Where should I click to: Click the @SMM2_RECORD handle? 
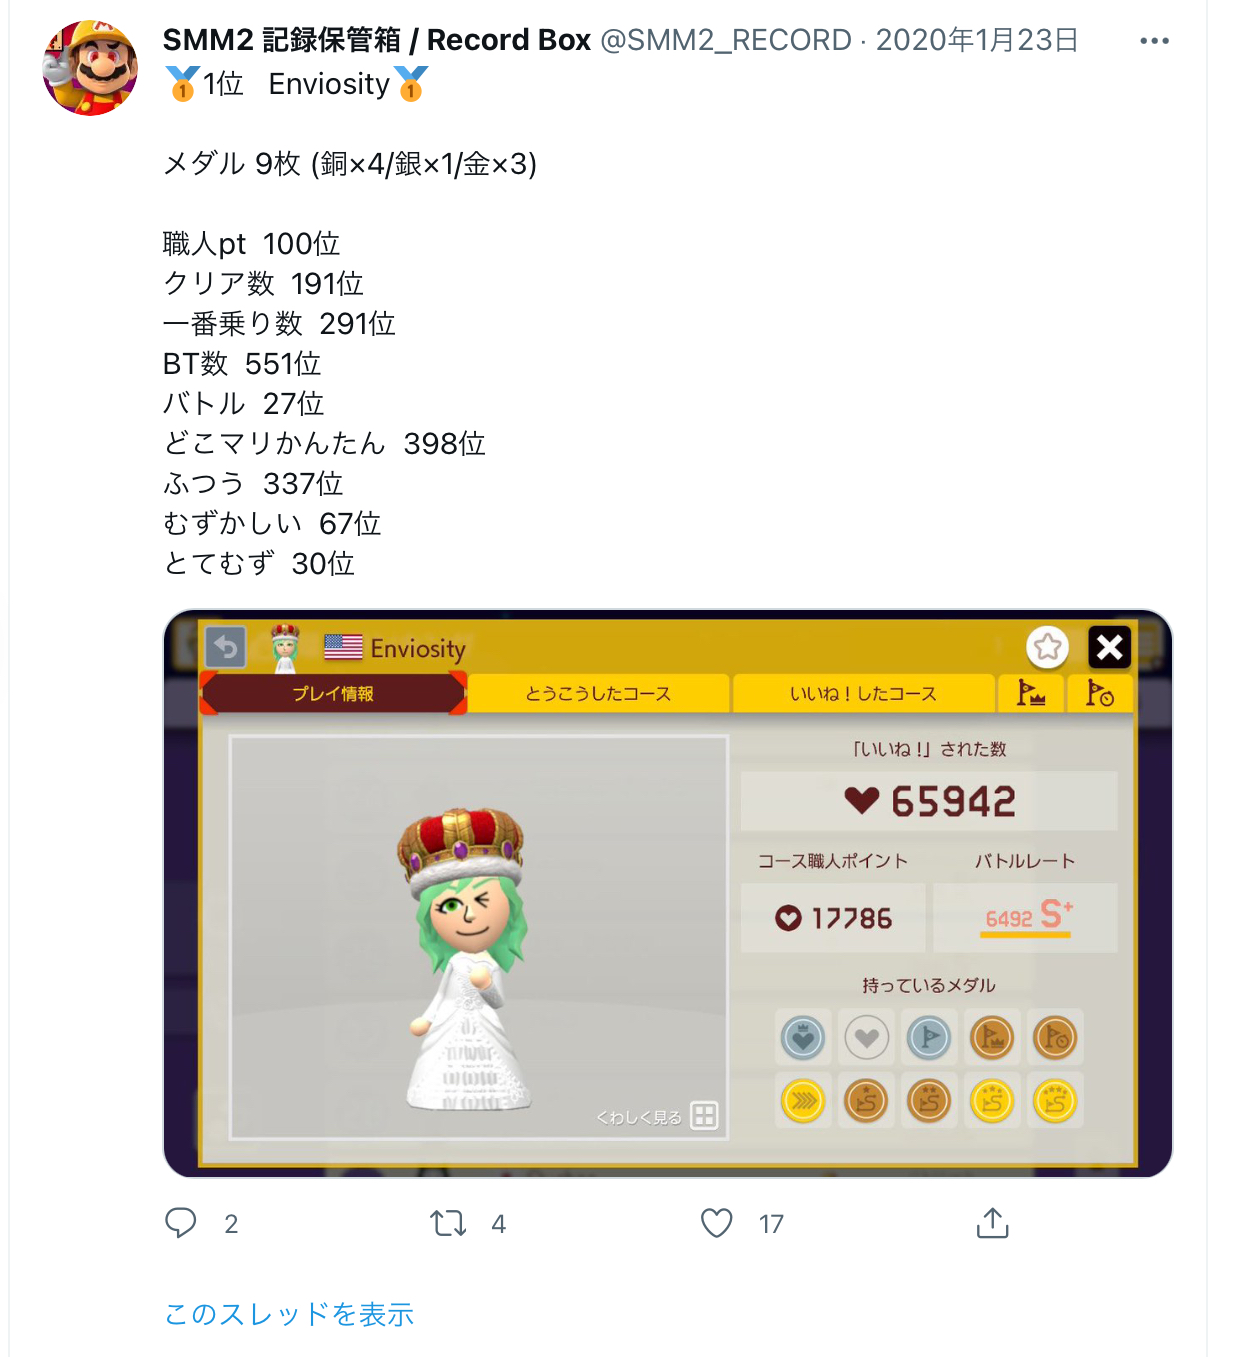pyautogui.click(x=726, y=40)
